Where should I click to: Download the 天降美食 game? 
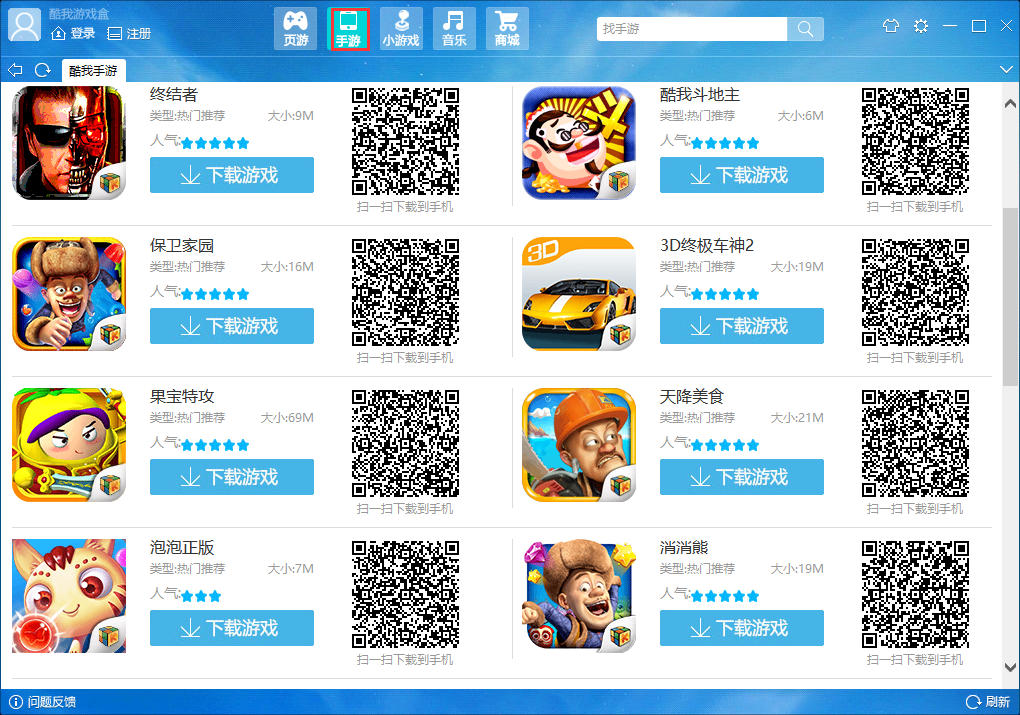point(742,477)
